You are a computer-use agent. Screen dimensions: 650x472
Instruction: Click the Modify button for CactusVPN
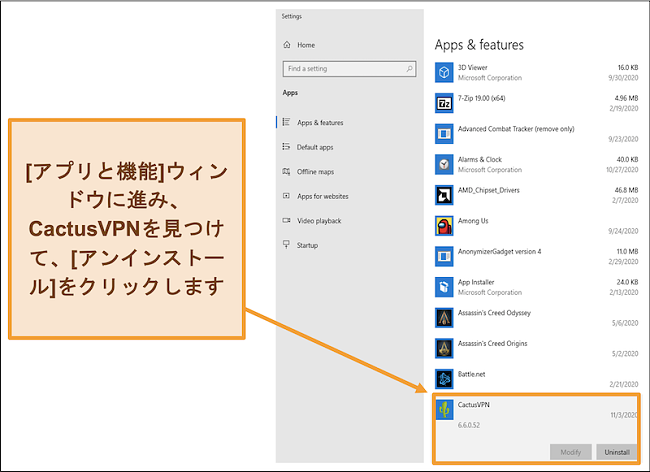coord(571,452)
